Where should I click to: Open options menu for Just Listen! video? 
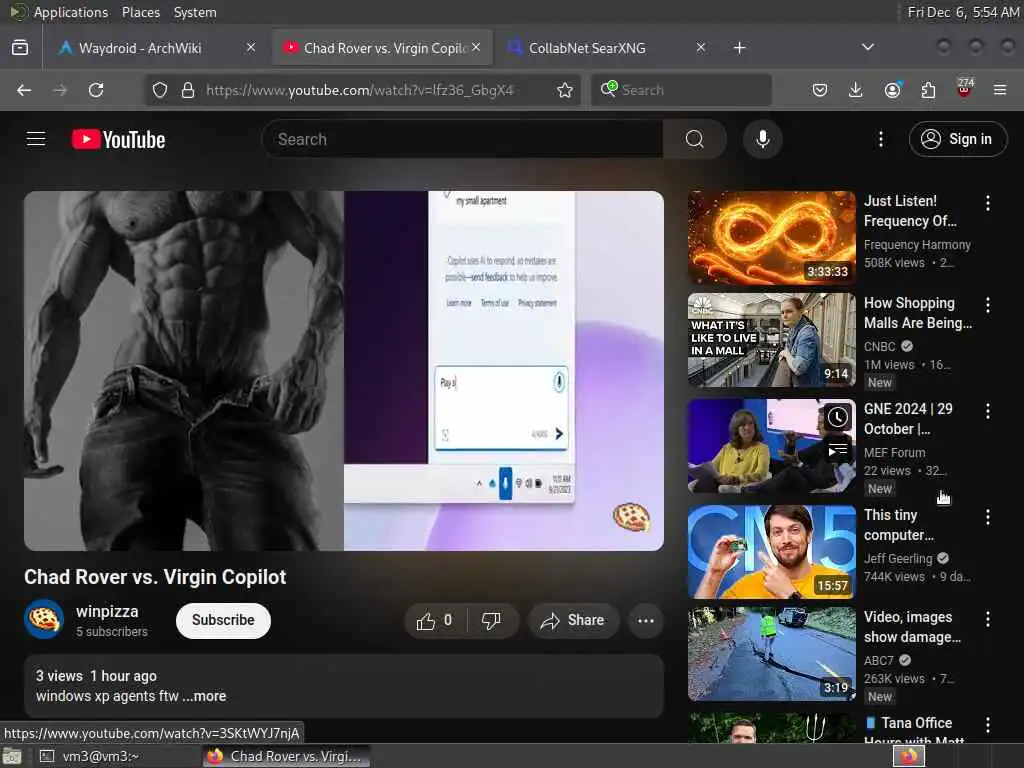pyautogui.click(x=987, y=203)
